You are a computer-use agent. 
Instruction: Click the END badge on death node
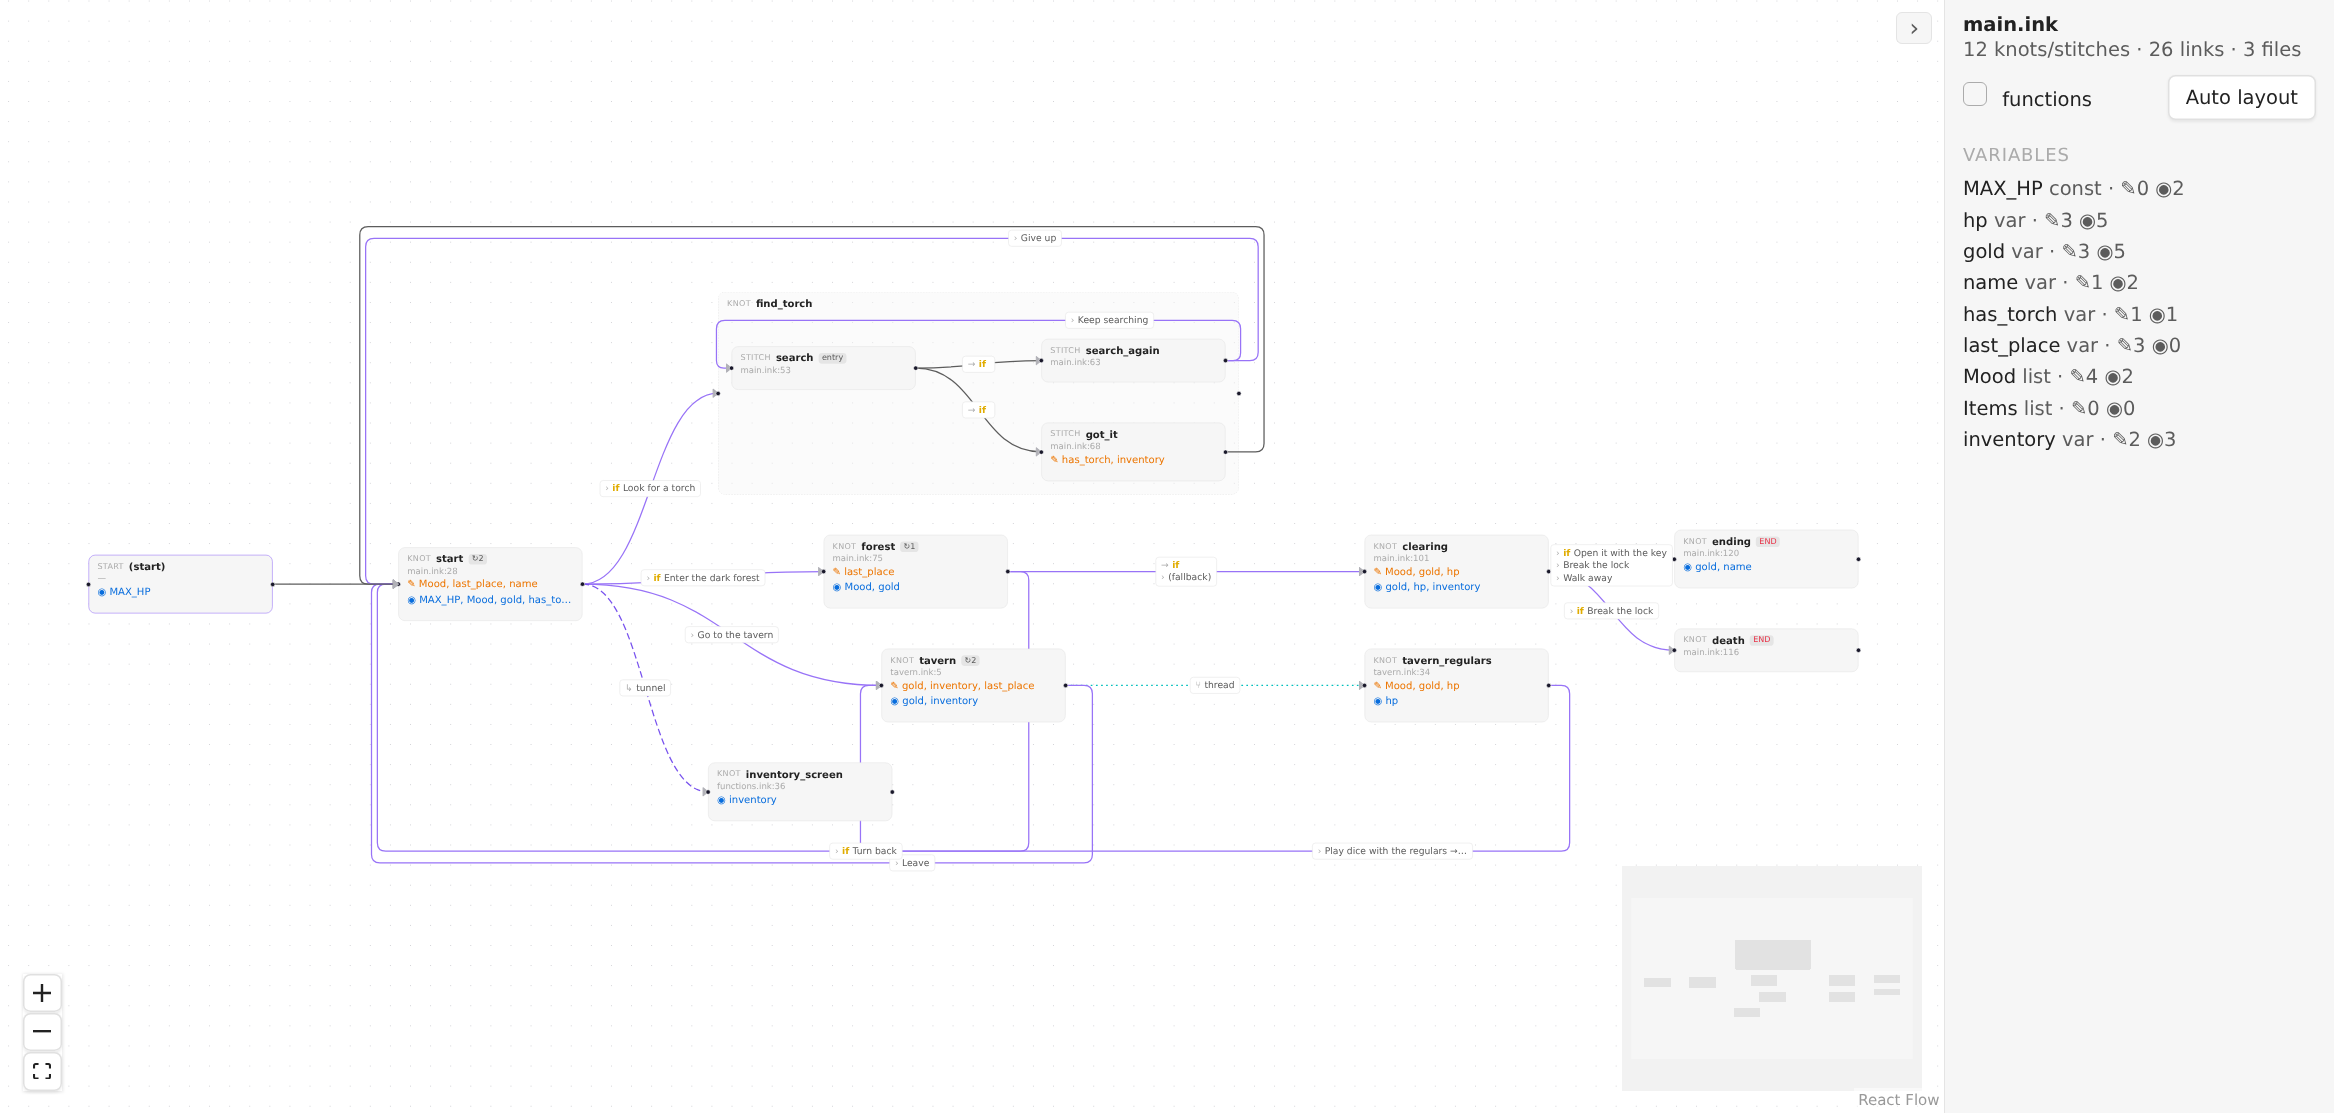1762,640
